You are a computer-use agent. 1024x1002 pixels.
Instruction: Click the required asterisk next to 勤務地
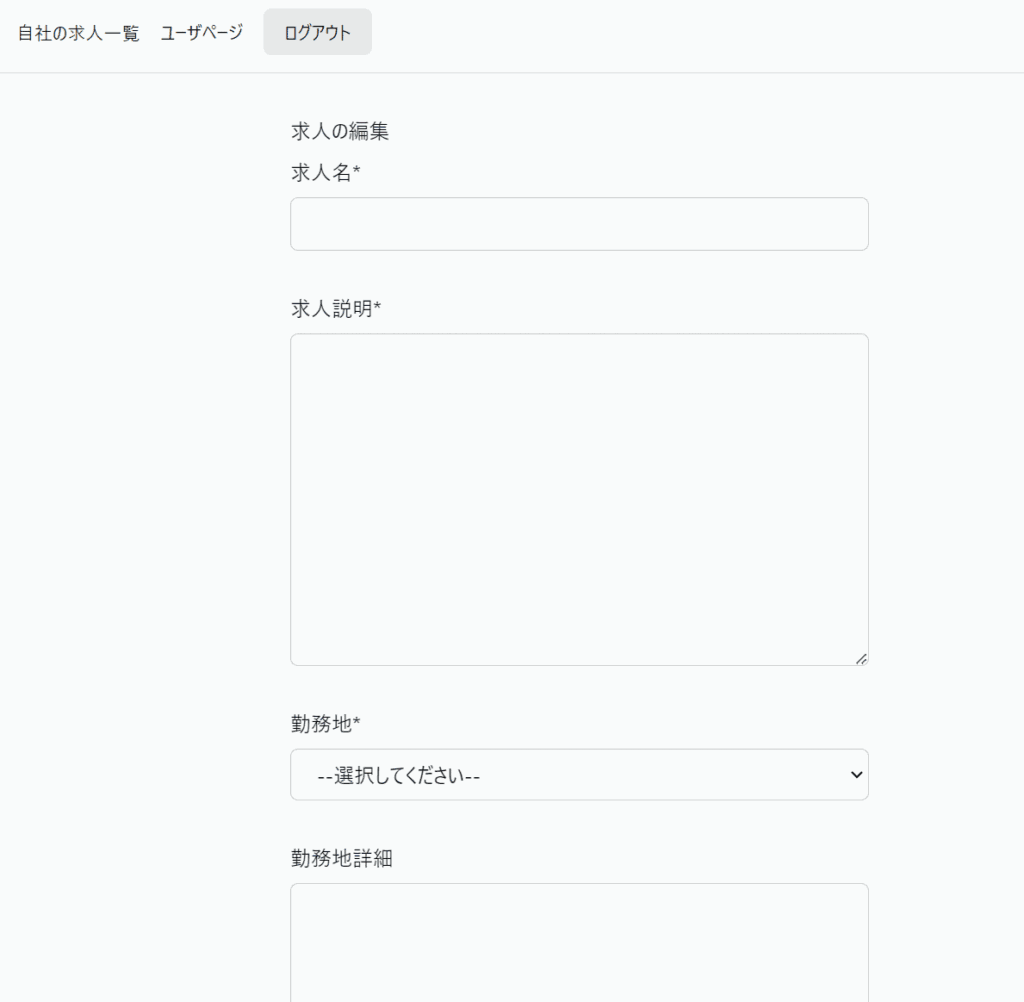(357, 722)
